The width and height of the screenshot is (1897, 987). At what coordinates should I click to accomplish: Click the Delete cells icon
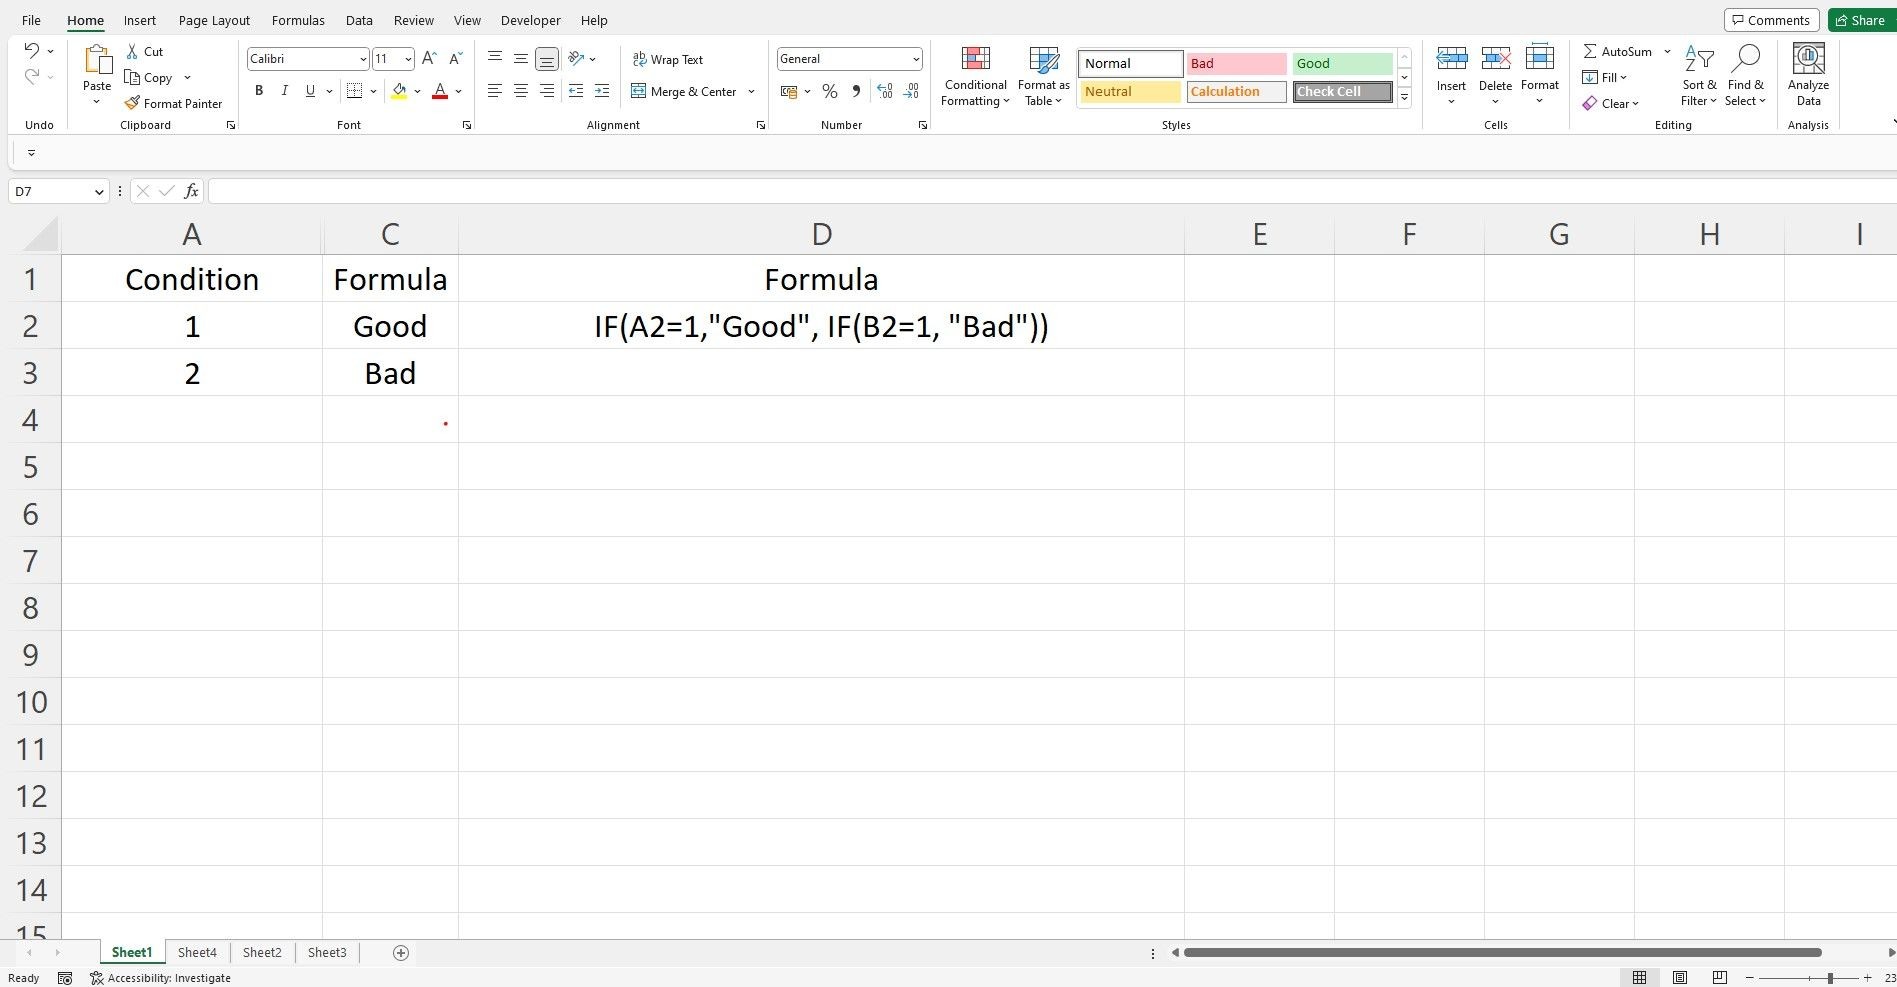click(x=1496, y=59)
